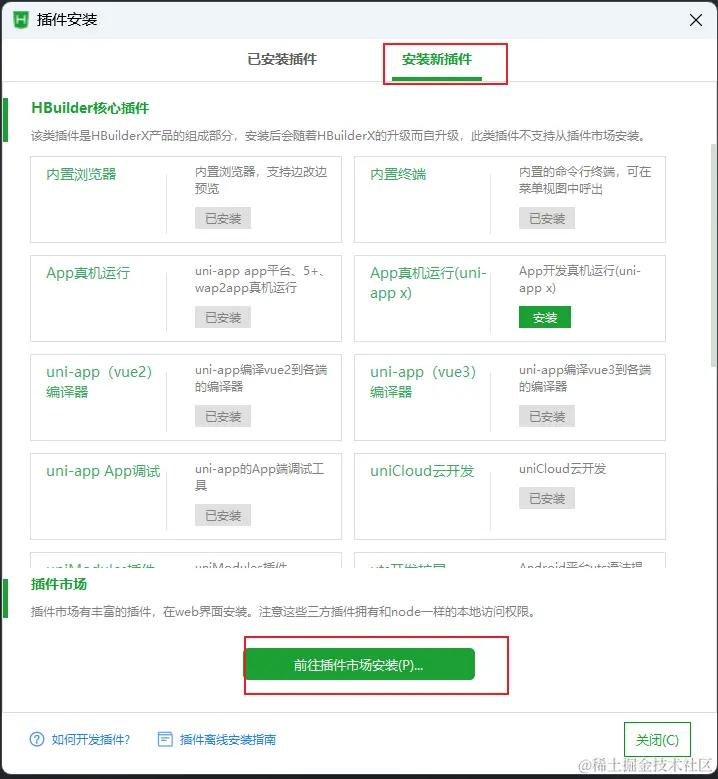Open the 如何开发插件? help link
The height and width of the screenshot is (779, 718).
pyautogui.click(x=90, y=740)
